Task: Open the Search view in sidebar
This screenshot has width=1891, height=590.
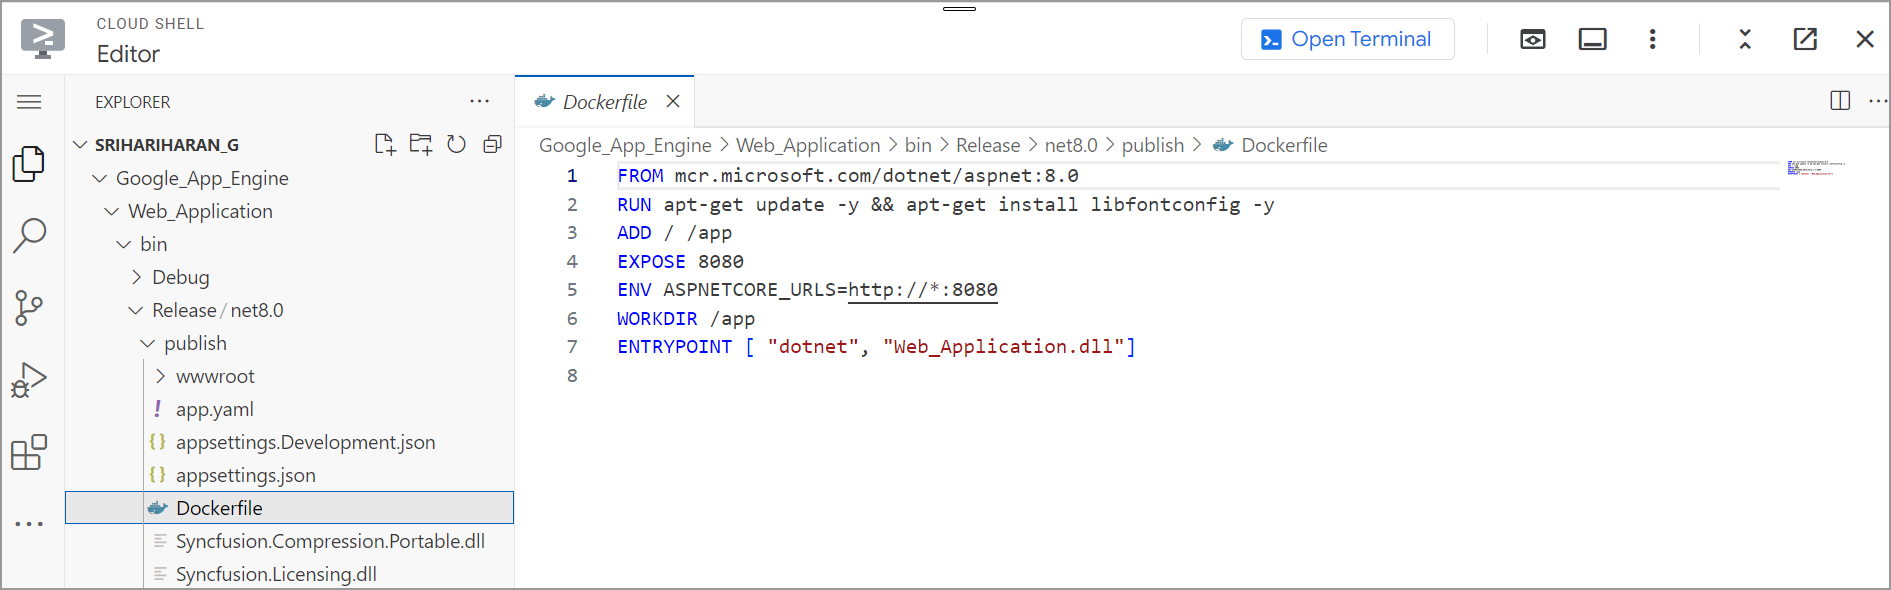Action: click(x=29, y=236)
